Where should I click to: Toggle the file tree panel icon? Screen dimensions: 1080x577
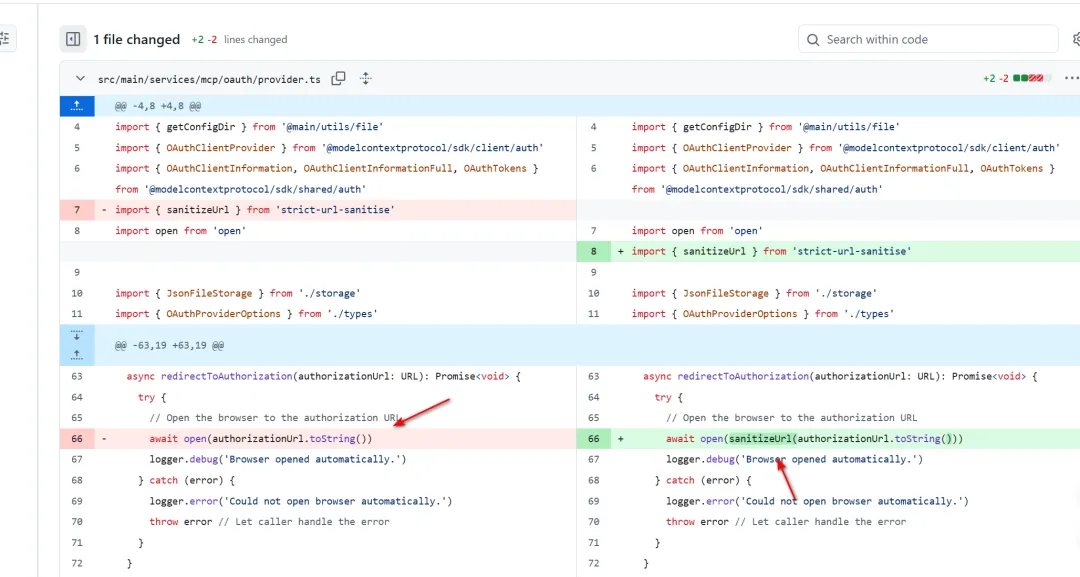(x=73, y=39)
